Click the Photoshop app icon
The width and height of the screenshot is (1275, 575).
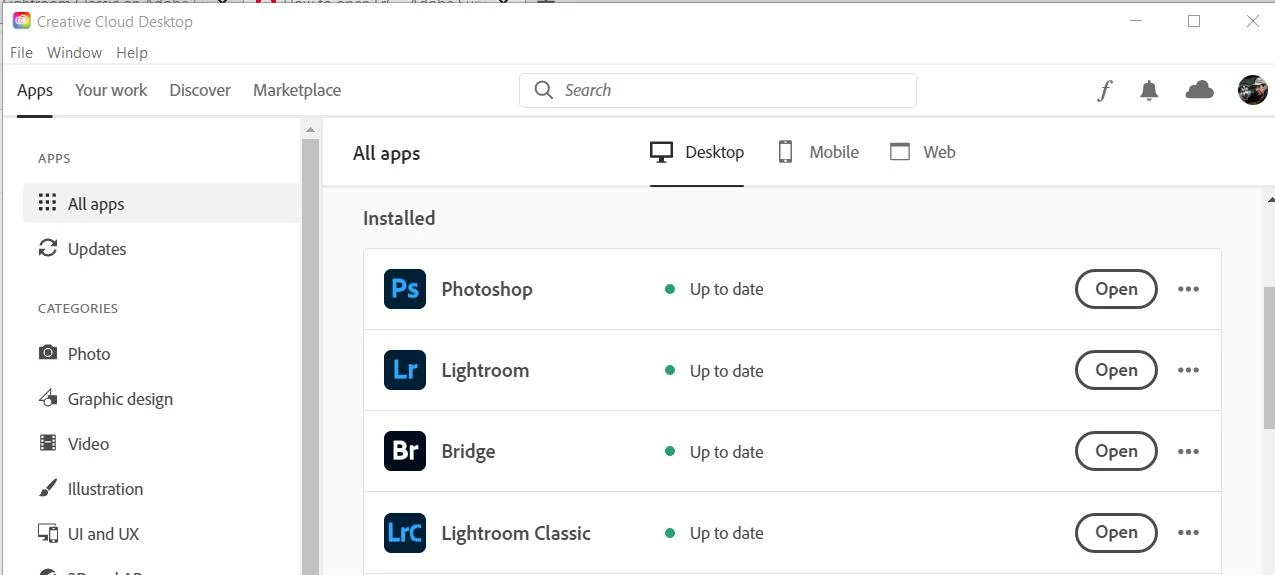[405, 289]
